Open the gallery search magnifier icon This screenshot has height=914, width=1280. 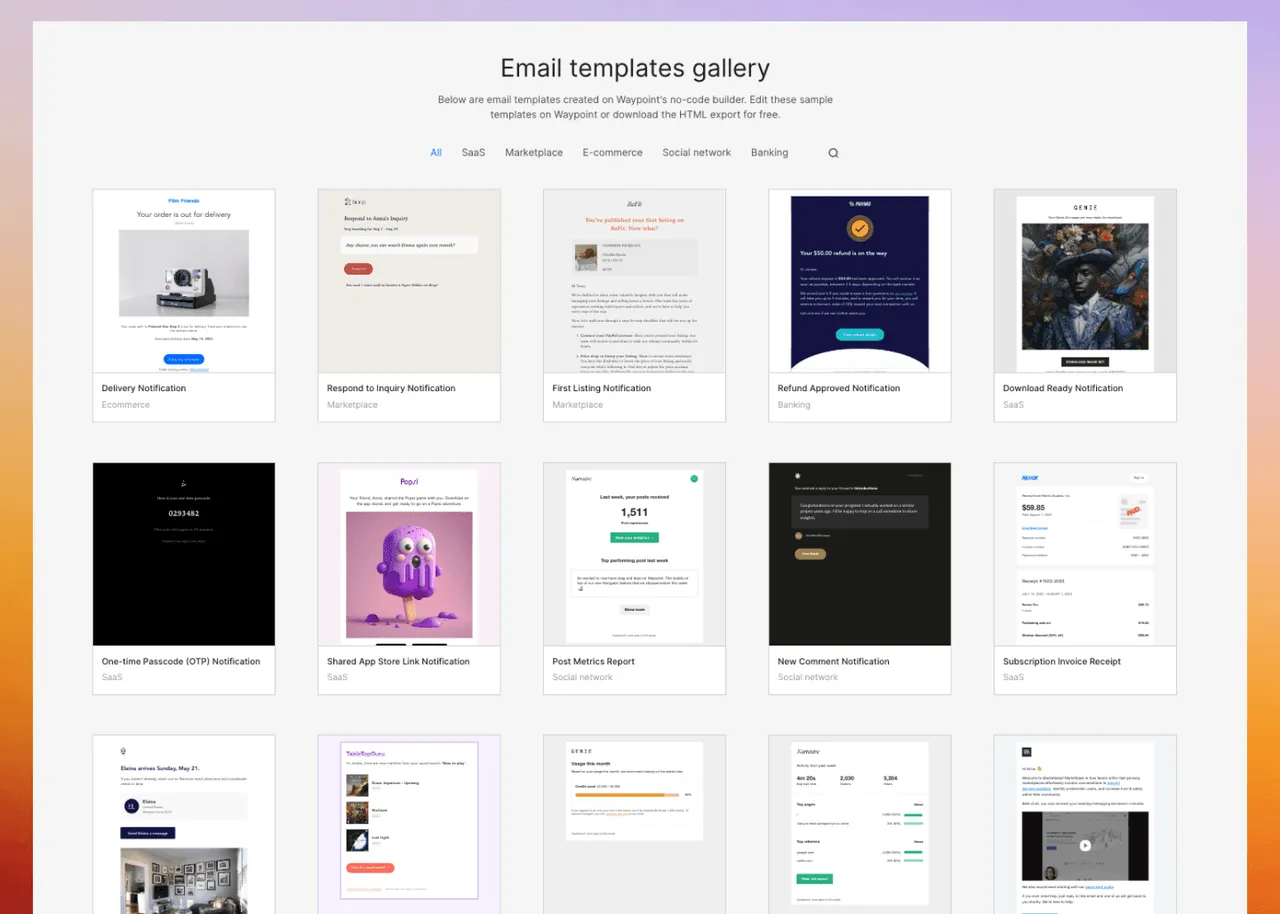point(833,153)
